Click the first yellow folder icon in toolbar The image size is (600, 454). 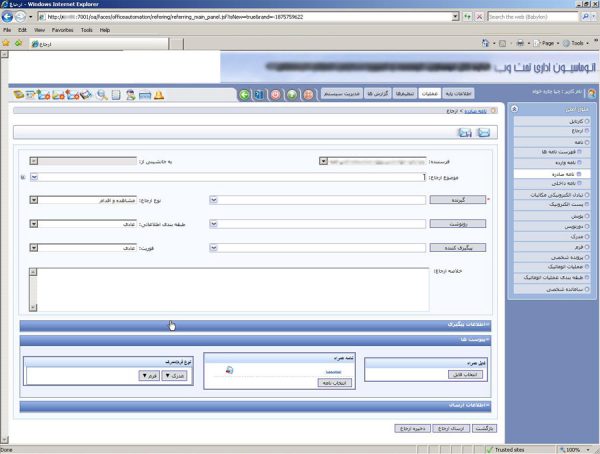[18, 95]
